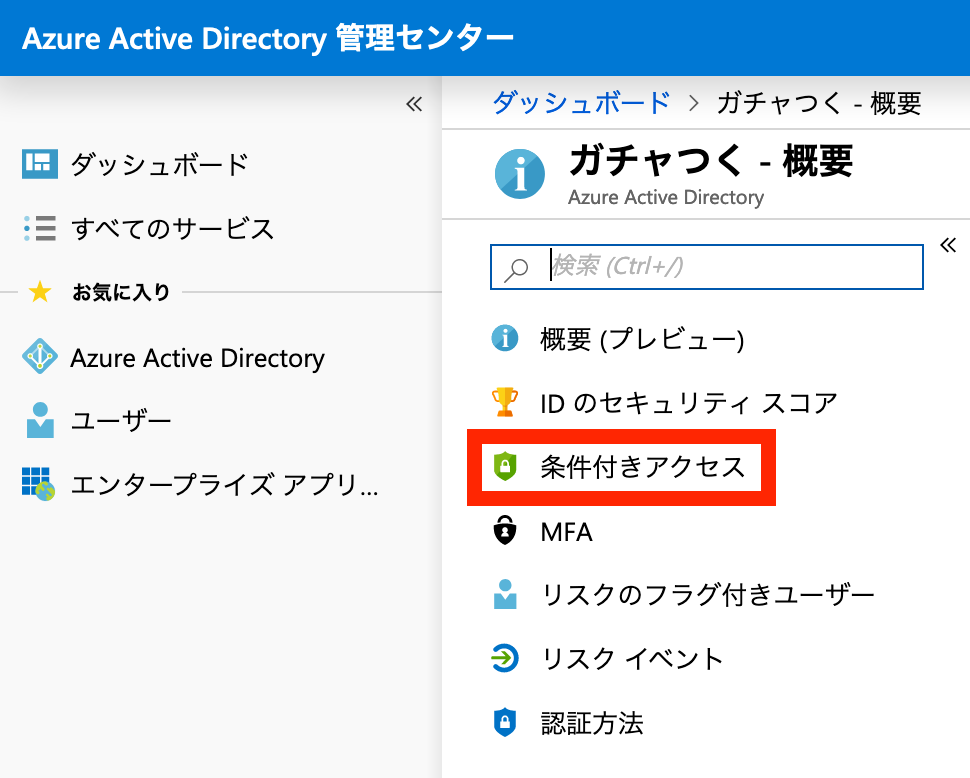Click the black MFA lock shield icon
The width and height of the screenshot is (970, 778).
pos(505,530)
